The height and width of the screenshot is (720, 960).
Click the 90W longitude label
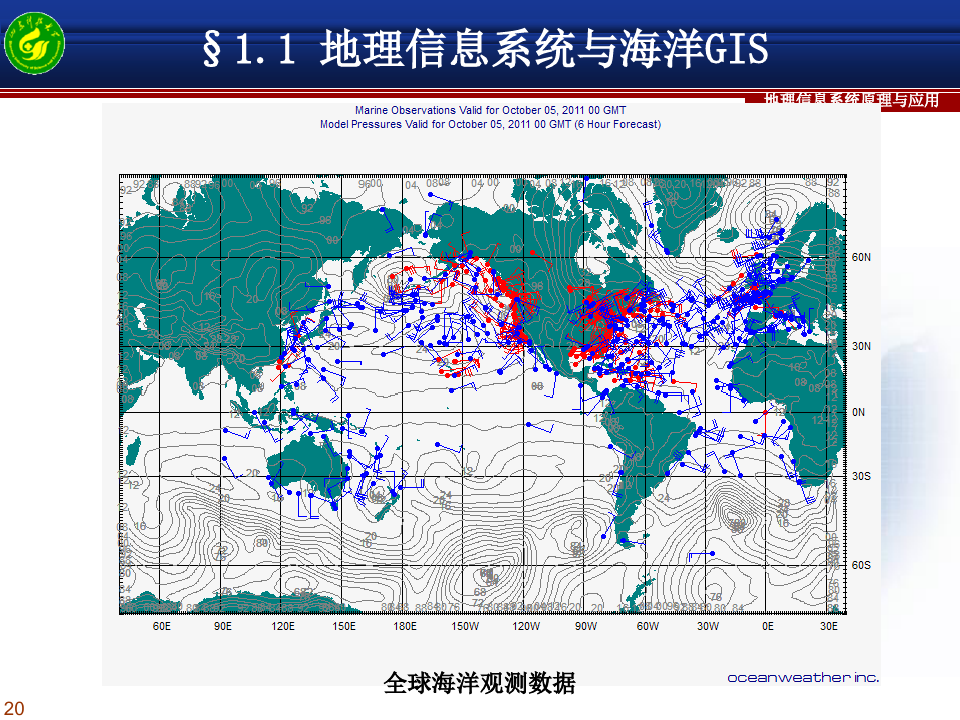click(586, 626)
